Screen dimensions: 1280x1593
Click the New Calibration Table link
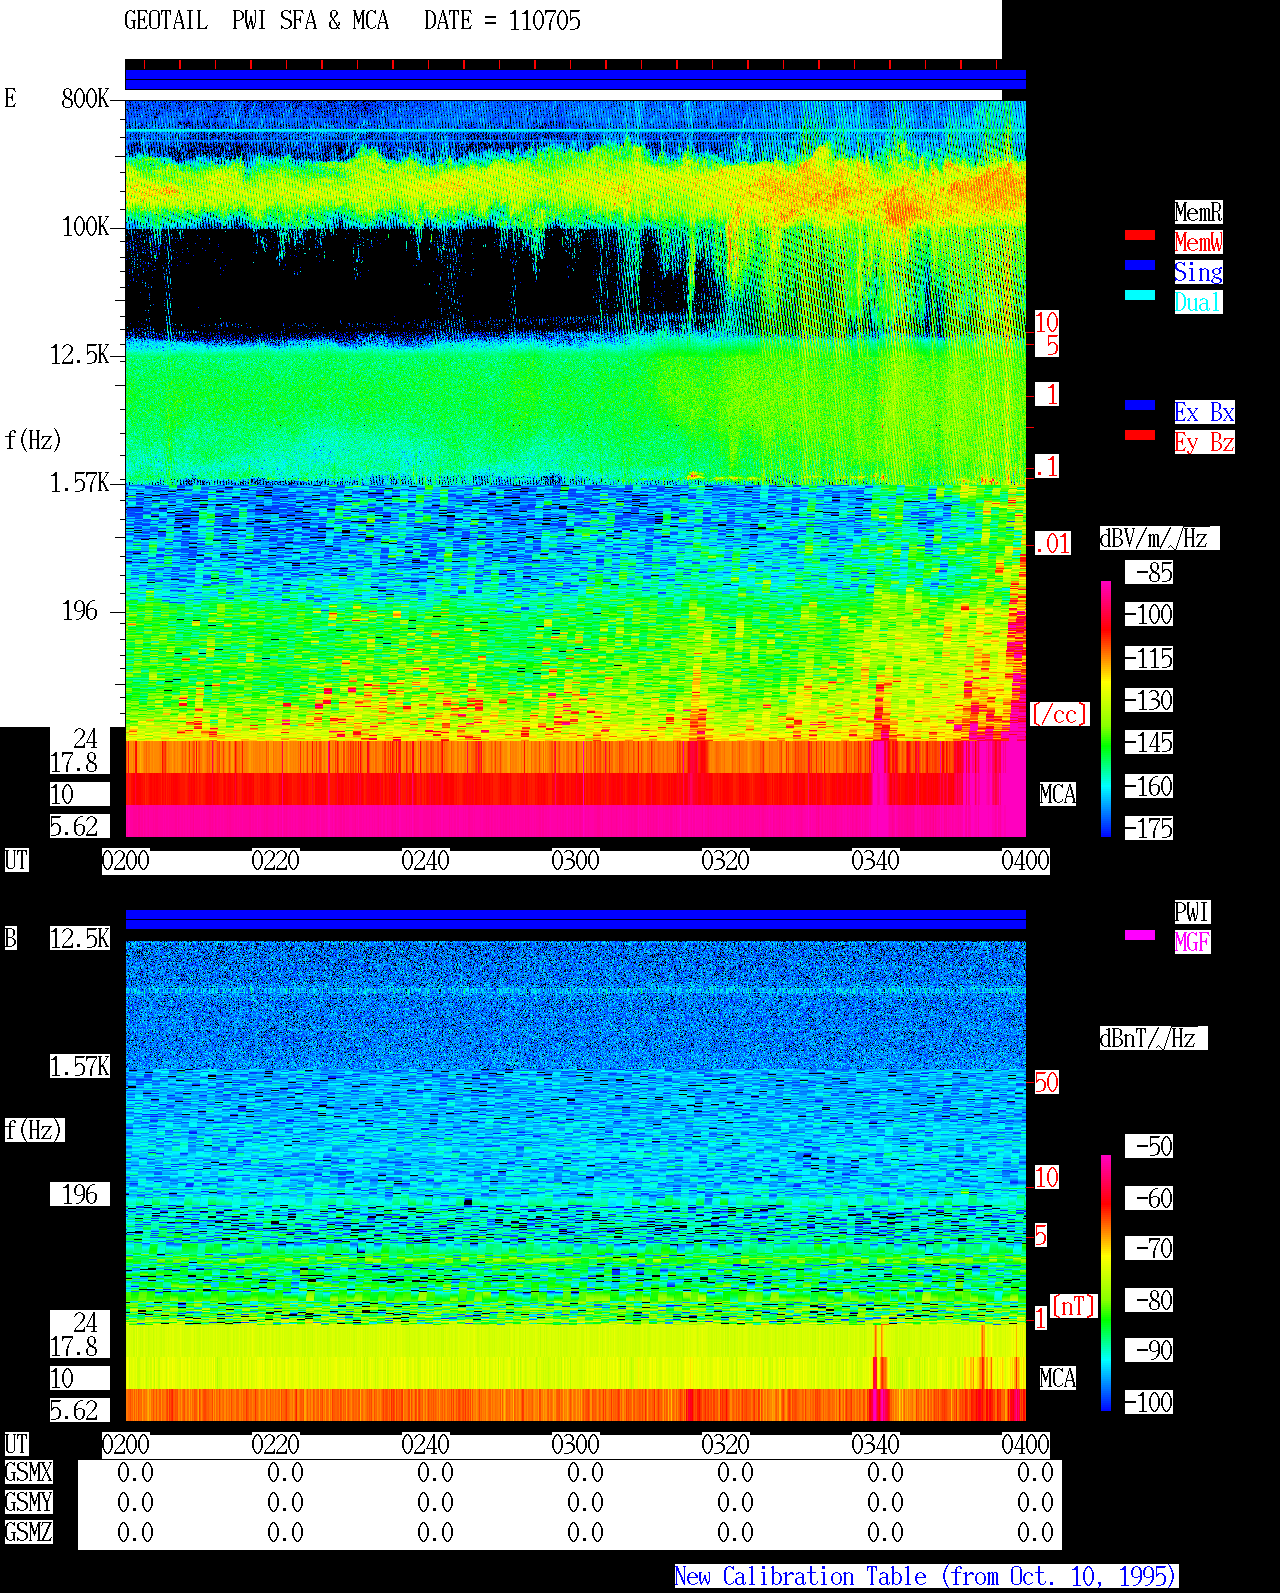926,1577
